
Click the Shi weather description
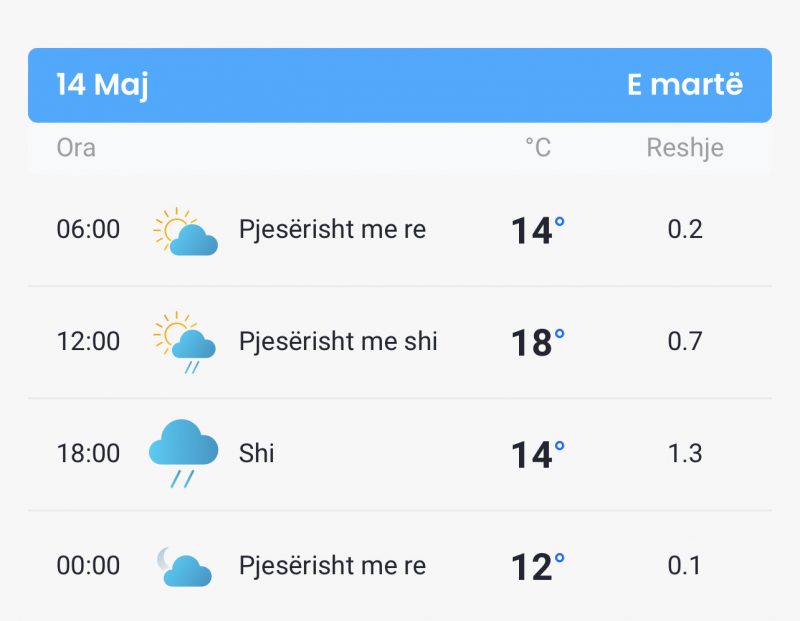point(256,453)
